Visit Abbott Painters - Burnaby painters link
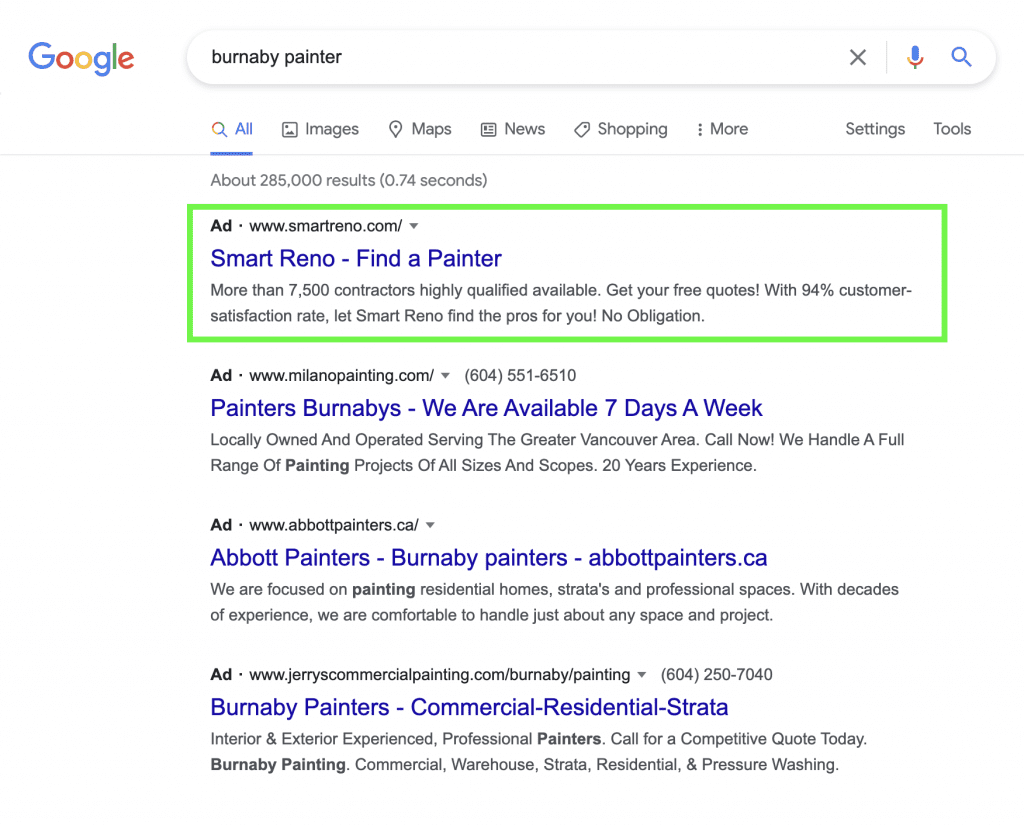 (489, 558)
